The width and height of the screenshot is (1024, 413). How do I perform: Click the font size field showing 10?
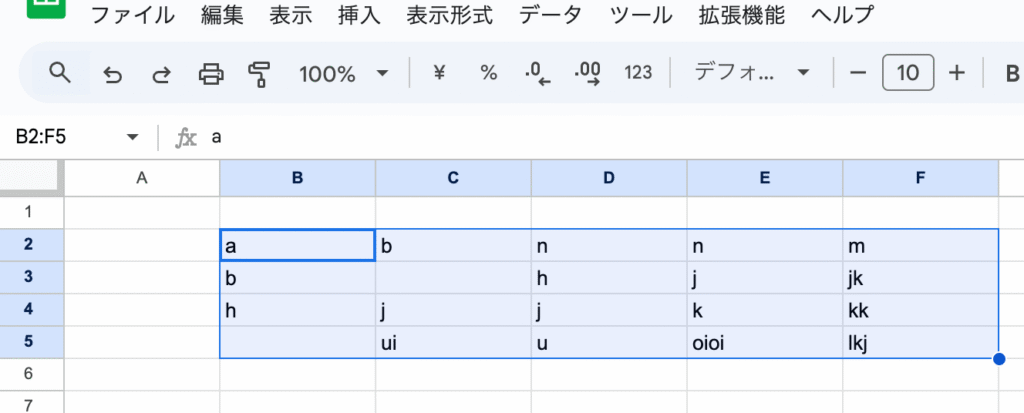908,73
